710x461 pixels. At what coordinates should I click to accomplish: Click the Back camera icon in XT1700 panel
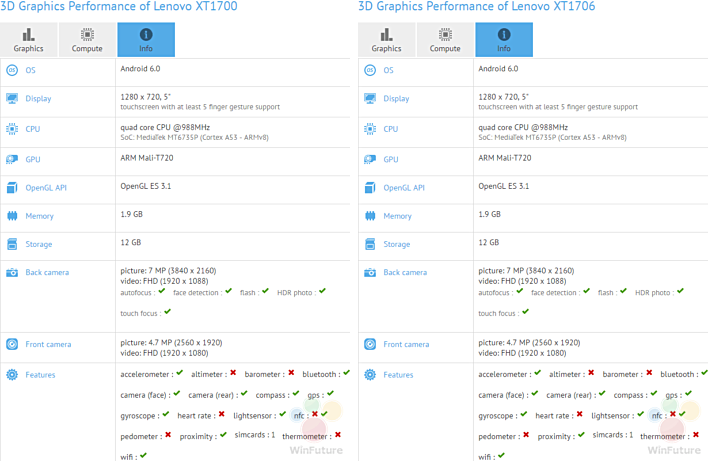pos(12,273)
